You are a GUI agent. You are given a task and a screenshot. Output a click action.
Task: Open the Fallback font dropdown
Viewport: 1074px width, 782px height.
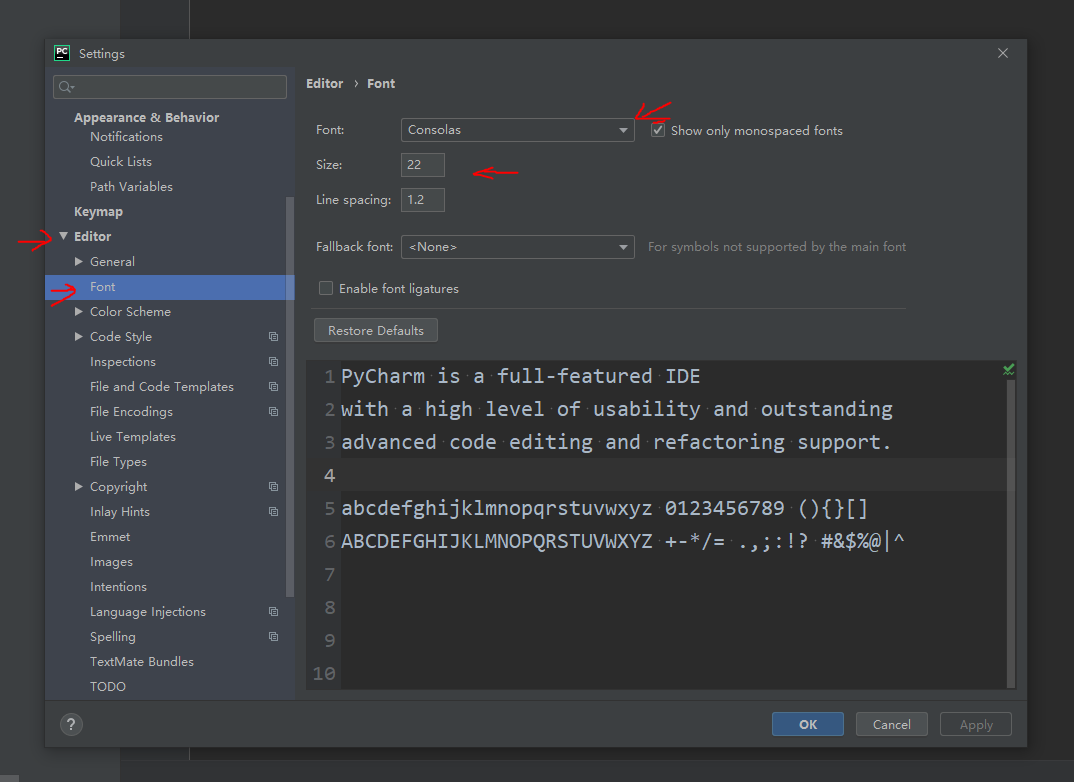pyautogui.click(x=517, y=247)
